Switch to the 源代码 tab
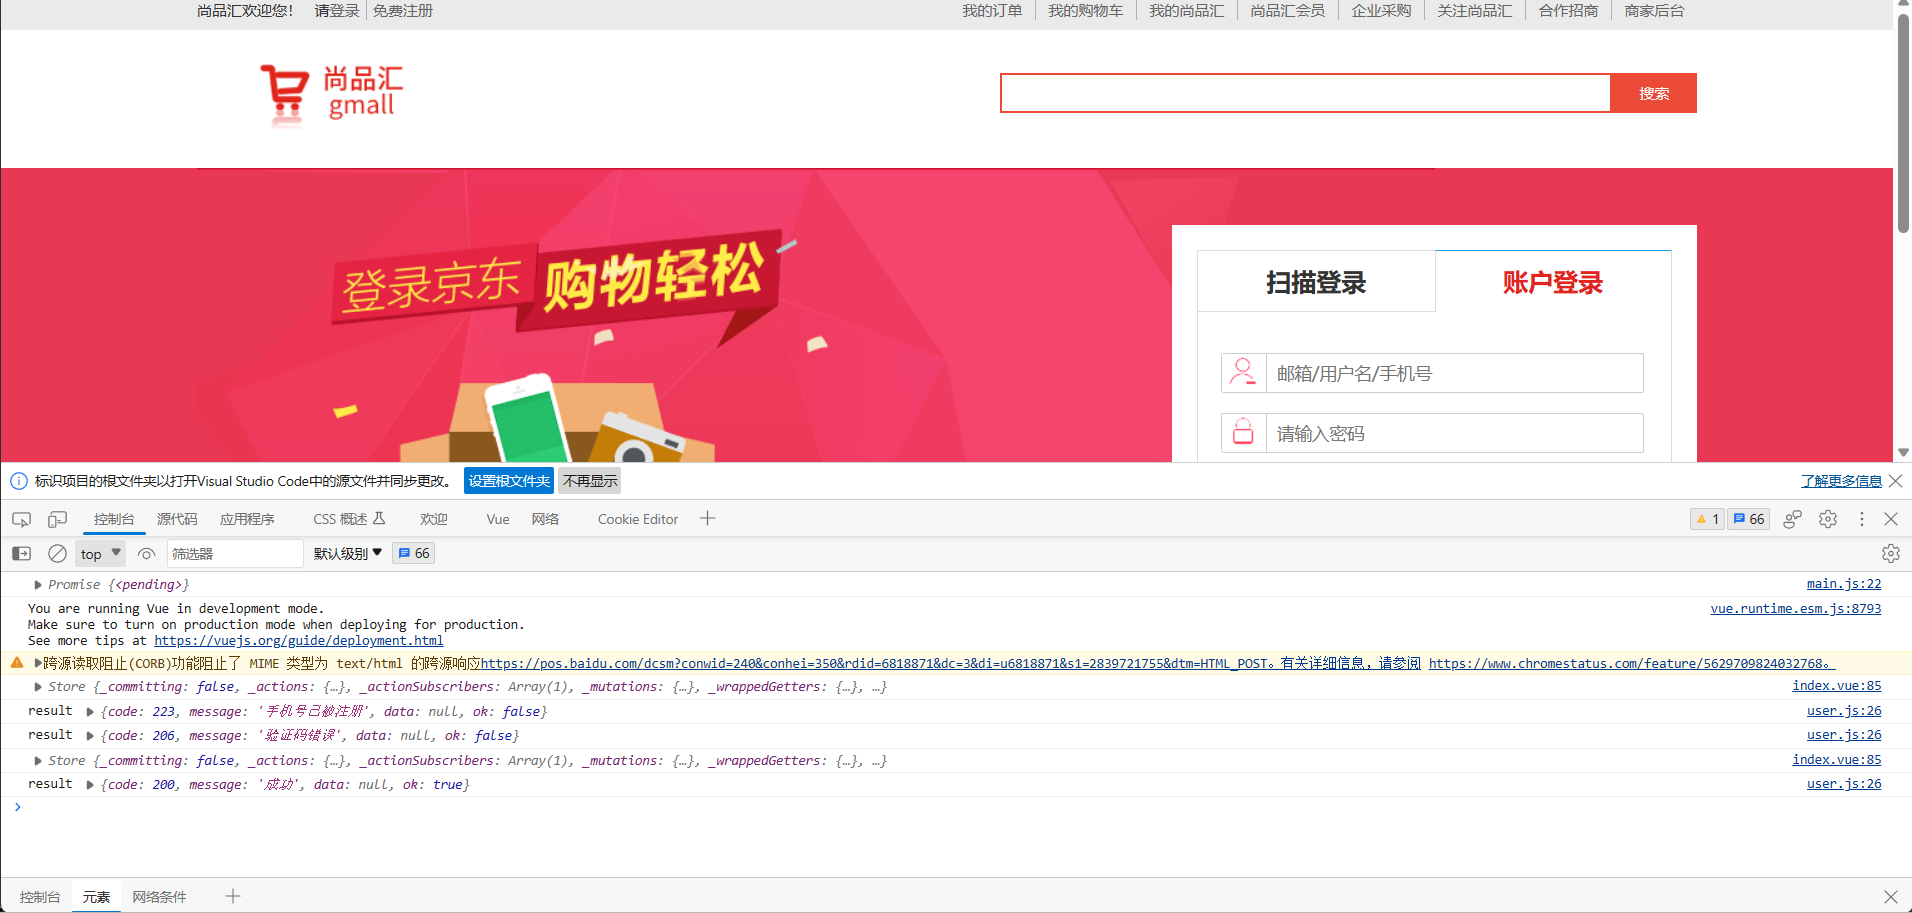 pos(177,519)
